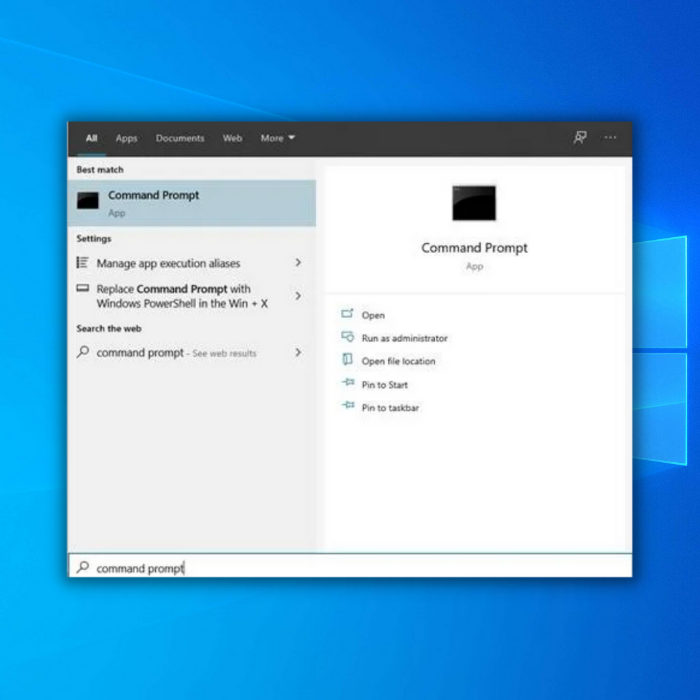Switch to the Web tab
Screen dimensions: 700x700
(x=233, y=138)
